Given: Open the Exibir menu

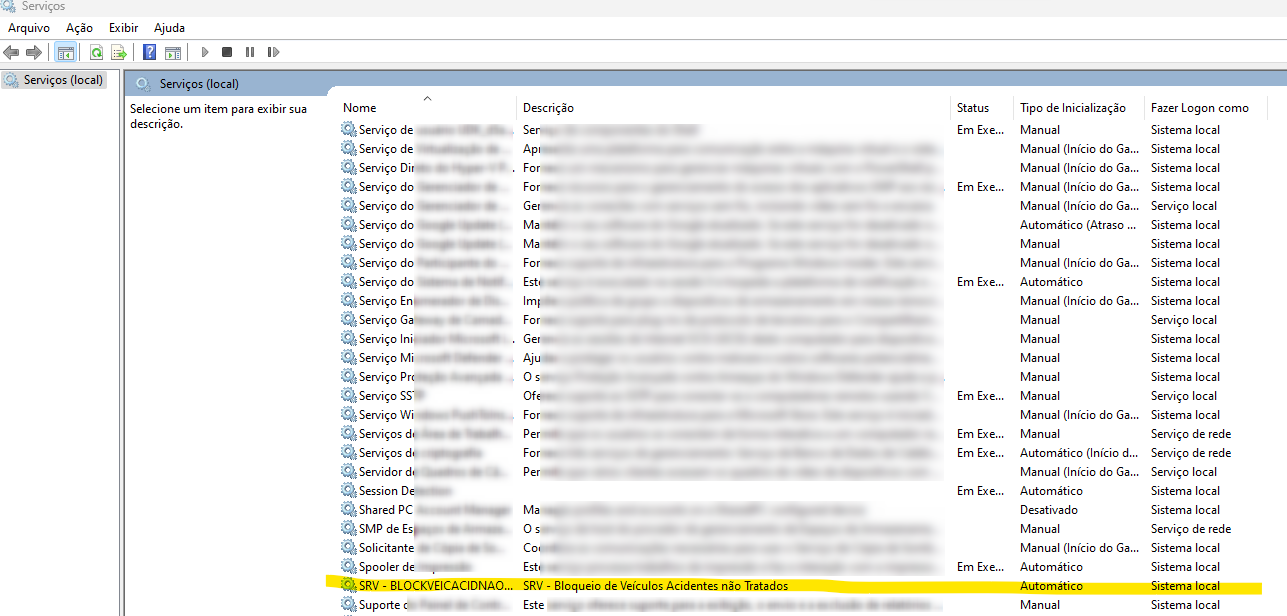Looking at the screenshot, I should pyautogui.click(x=124, y=28).
